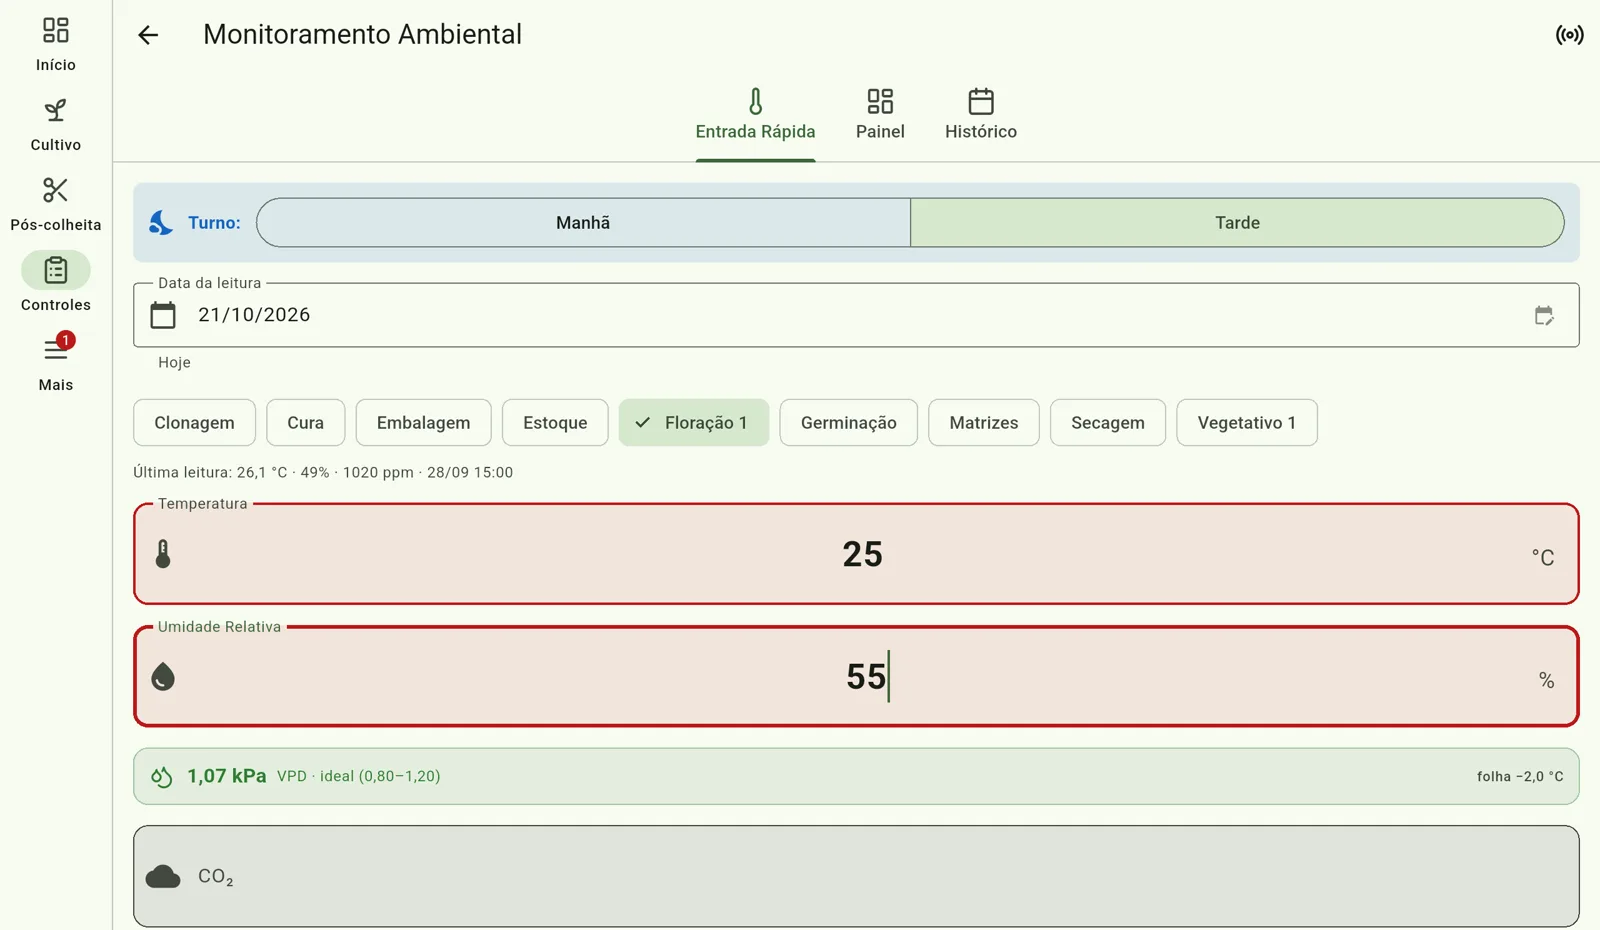1600x930 pixels.
Task: Click the thermometer icon in Temperatura
Action: coord(163,554)
